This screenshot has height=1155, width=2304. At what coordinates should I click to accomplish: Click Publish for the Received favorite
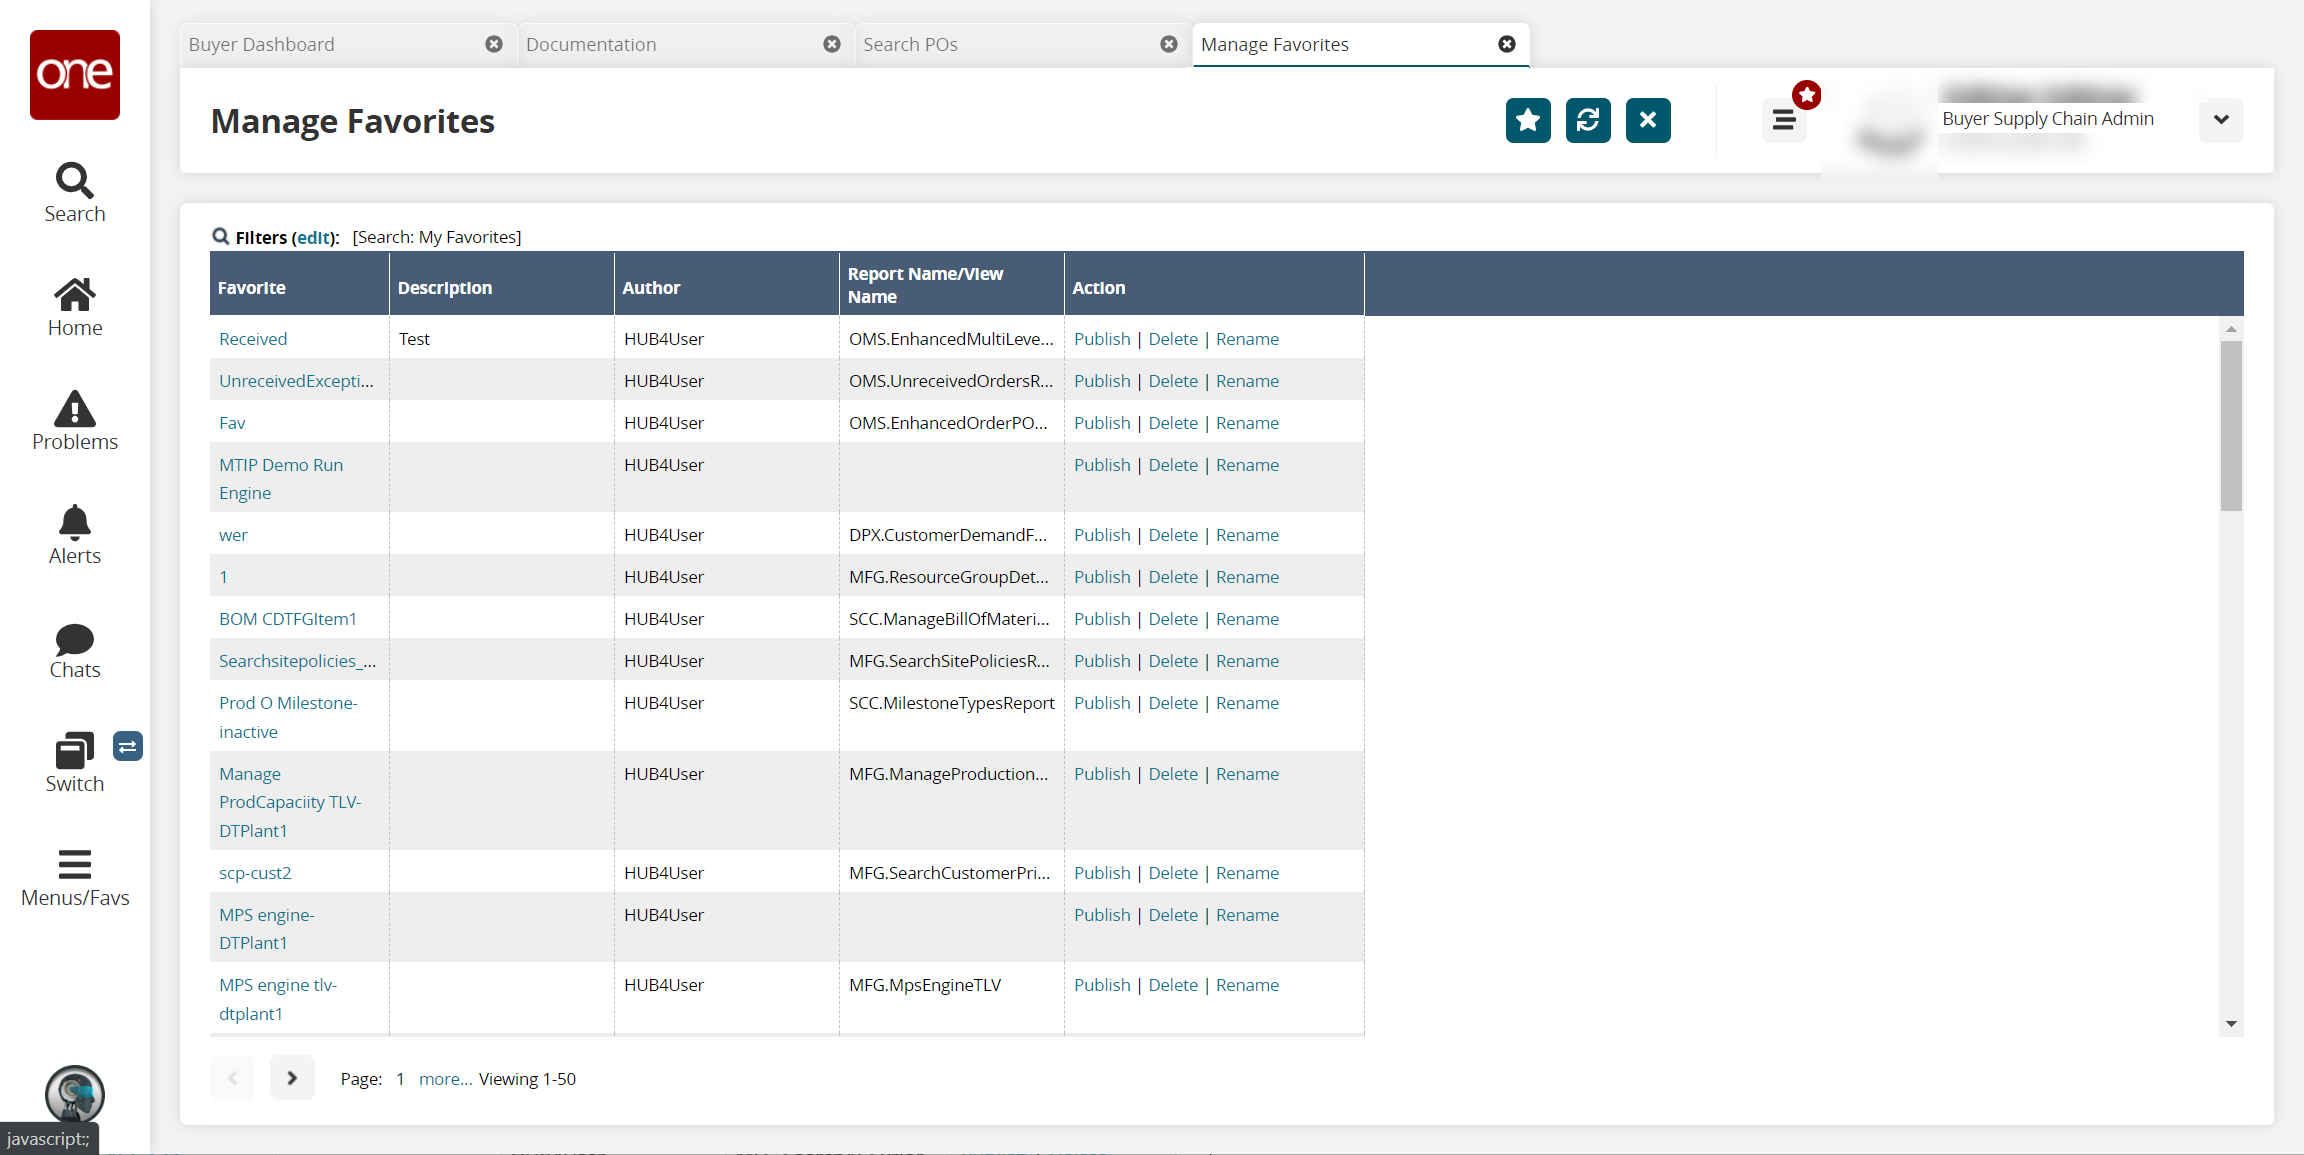[1101, 339]
